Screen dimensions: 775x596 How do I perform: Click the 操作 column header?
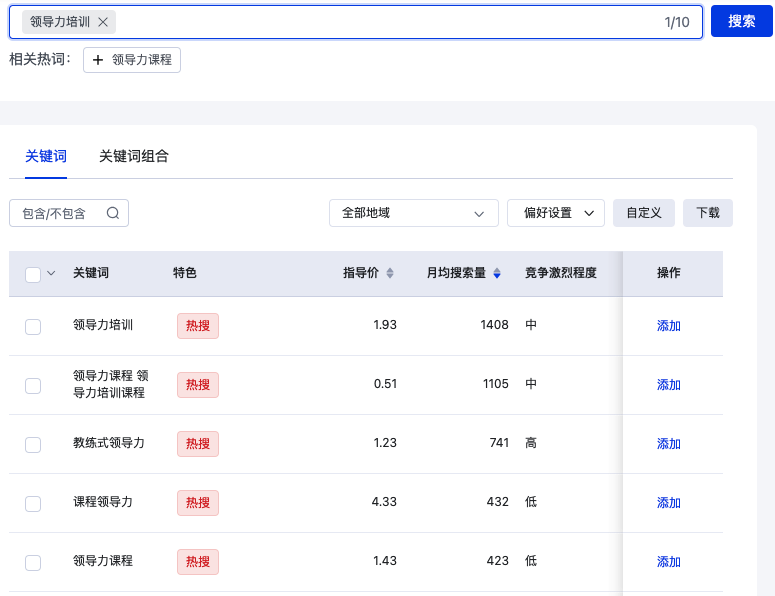click(669, 273)
